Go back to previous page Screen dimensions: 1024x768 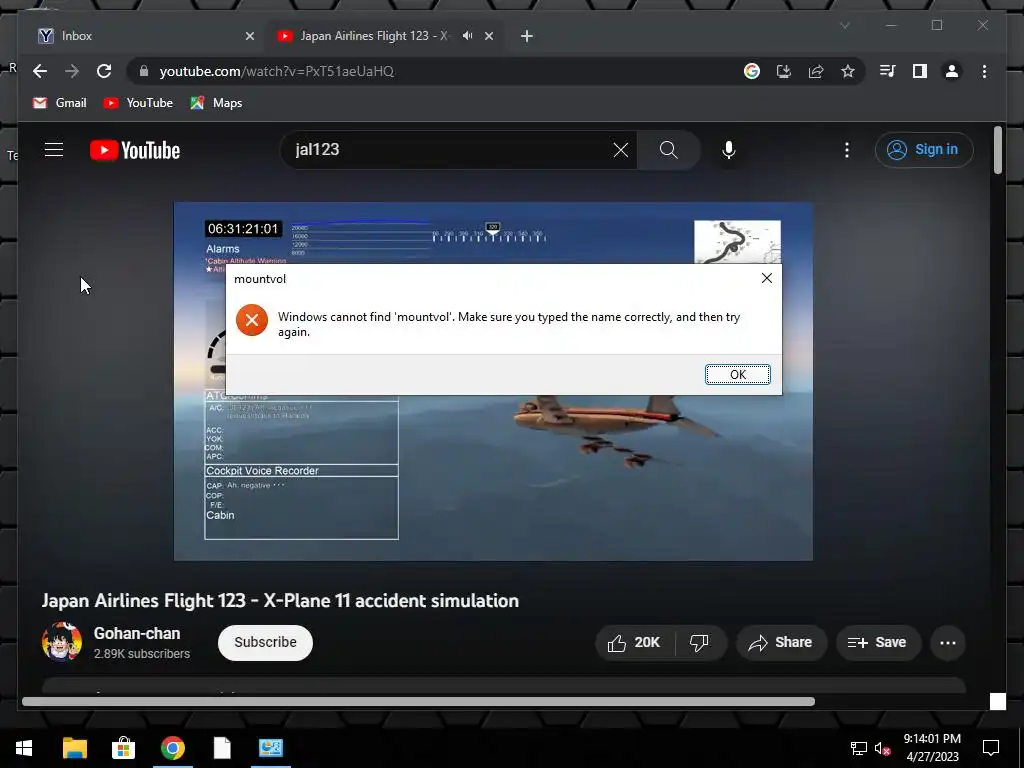click(x=40, y=71)
